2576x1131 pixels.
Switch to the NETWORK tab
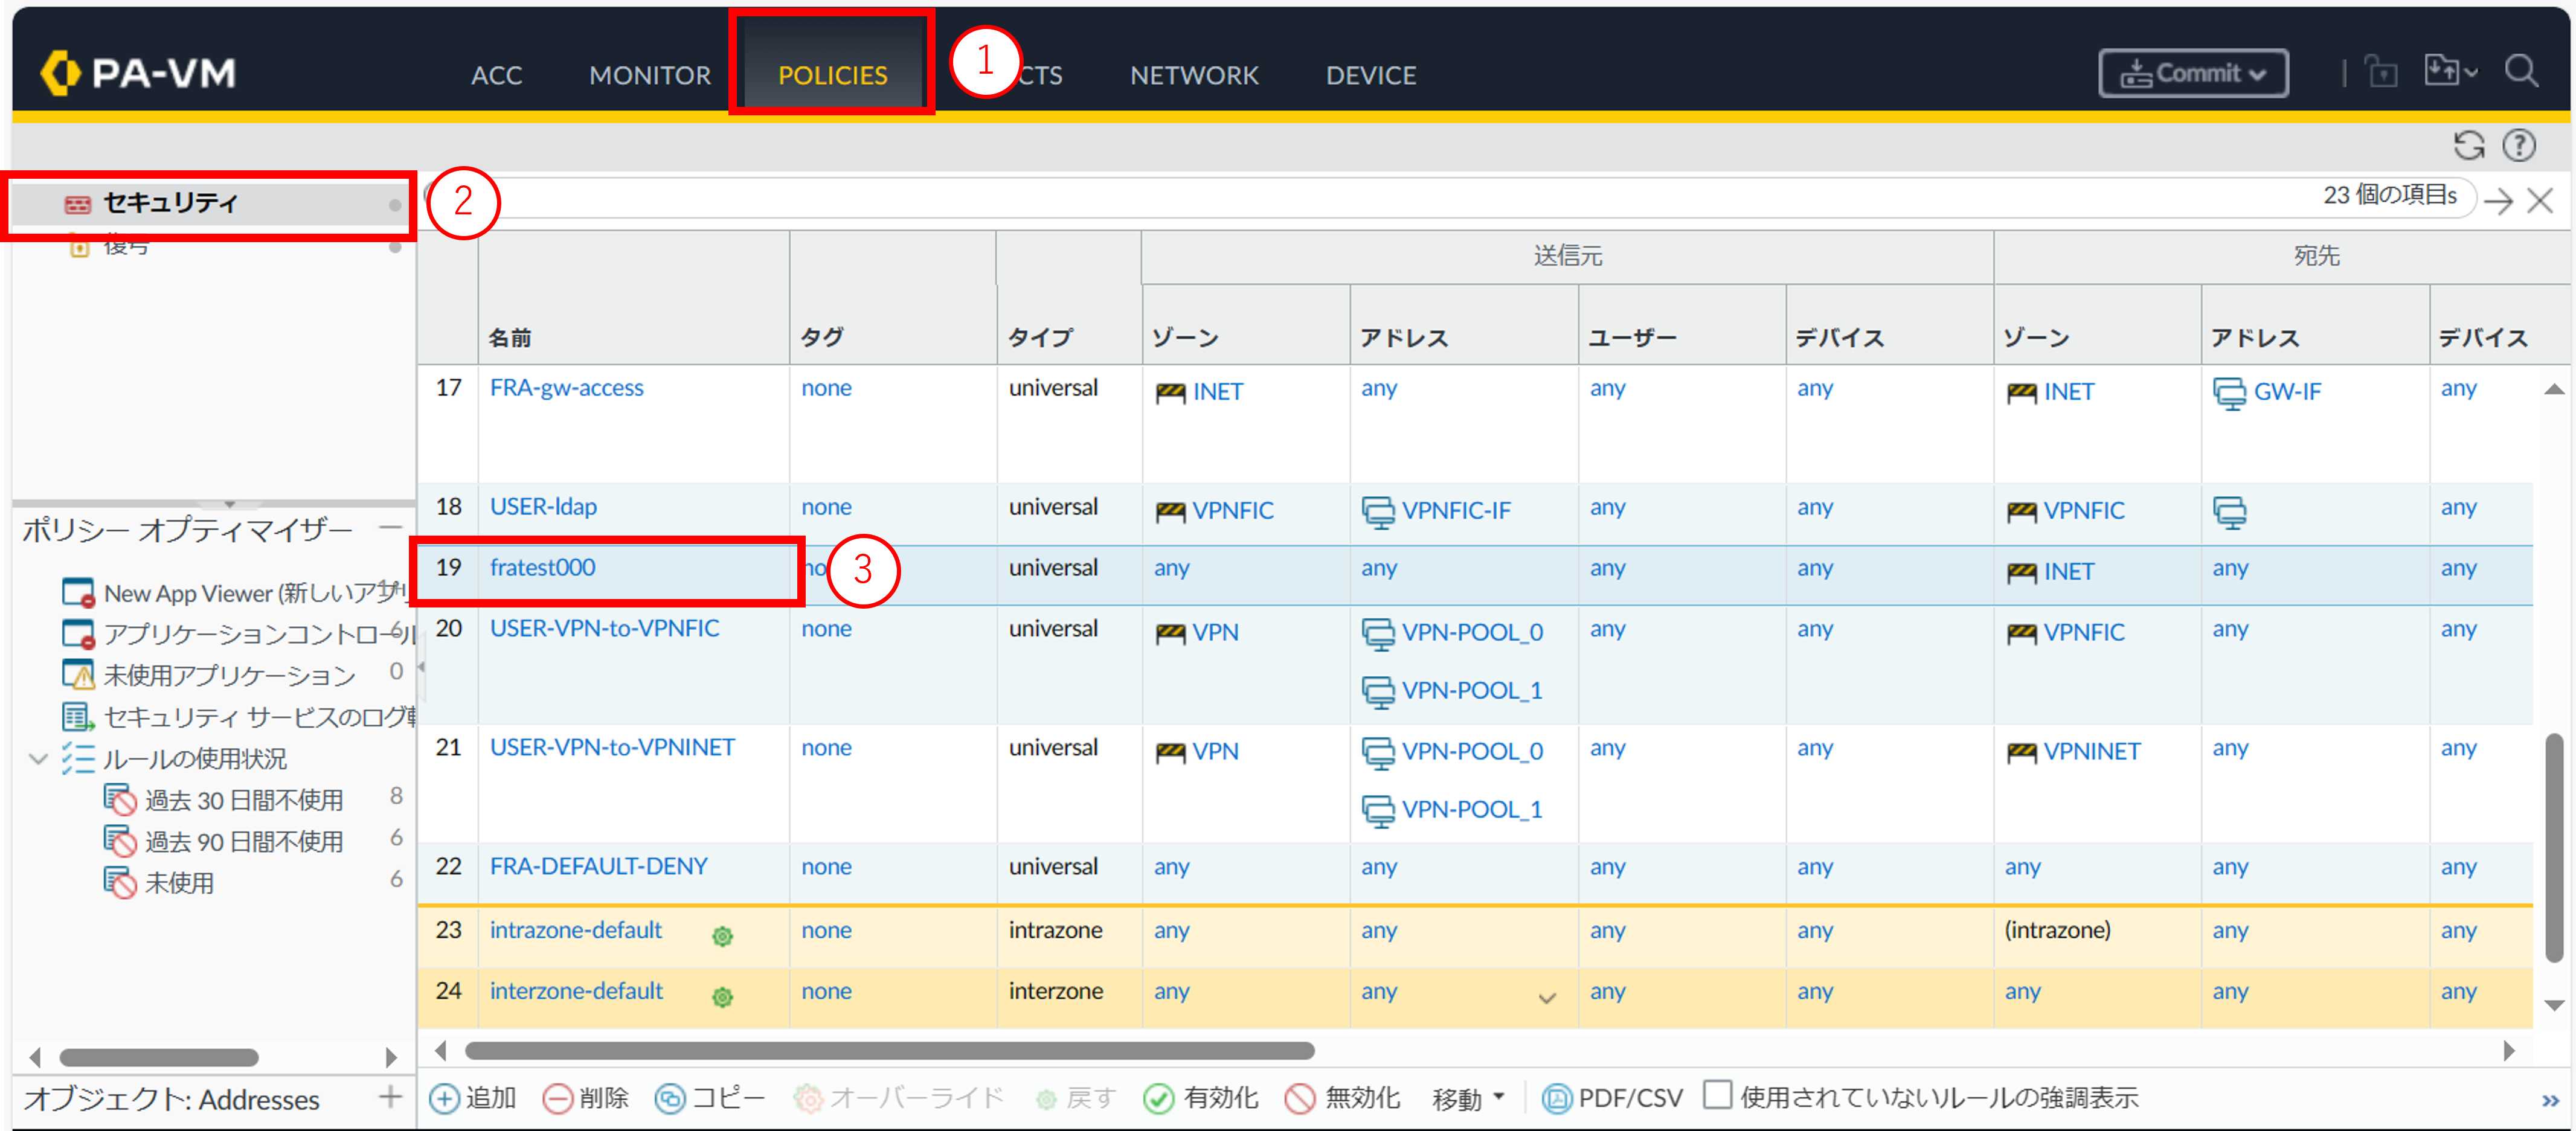coord(1193,75)
